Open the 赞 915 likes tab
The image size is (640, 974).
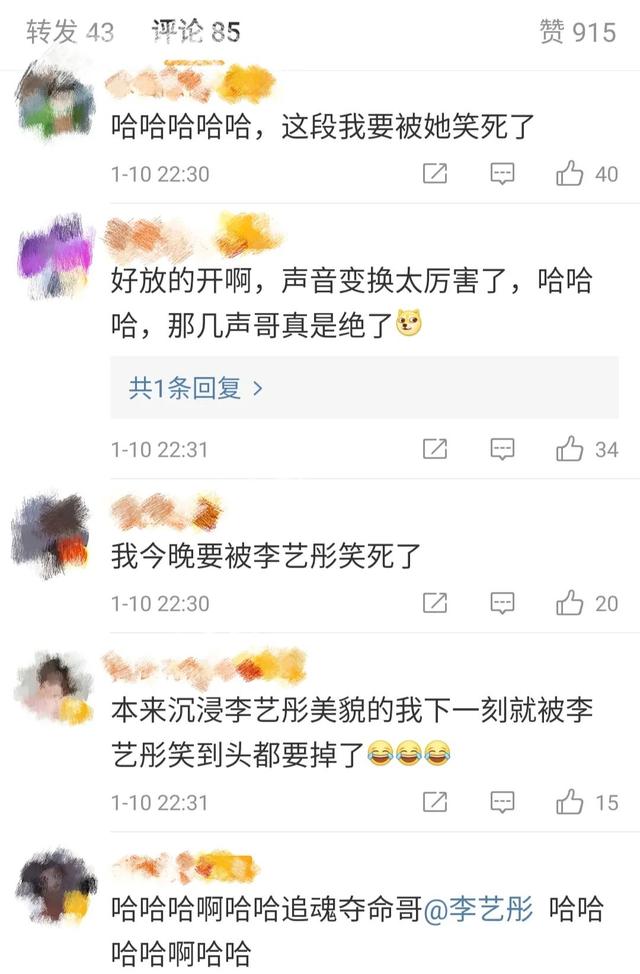[x=577, y=32]
